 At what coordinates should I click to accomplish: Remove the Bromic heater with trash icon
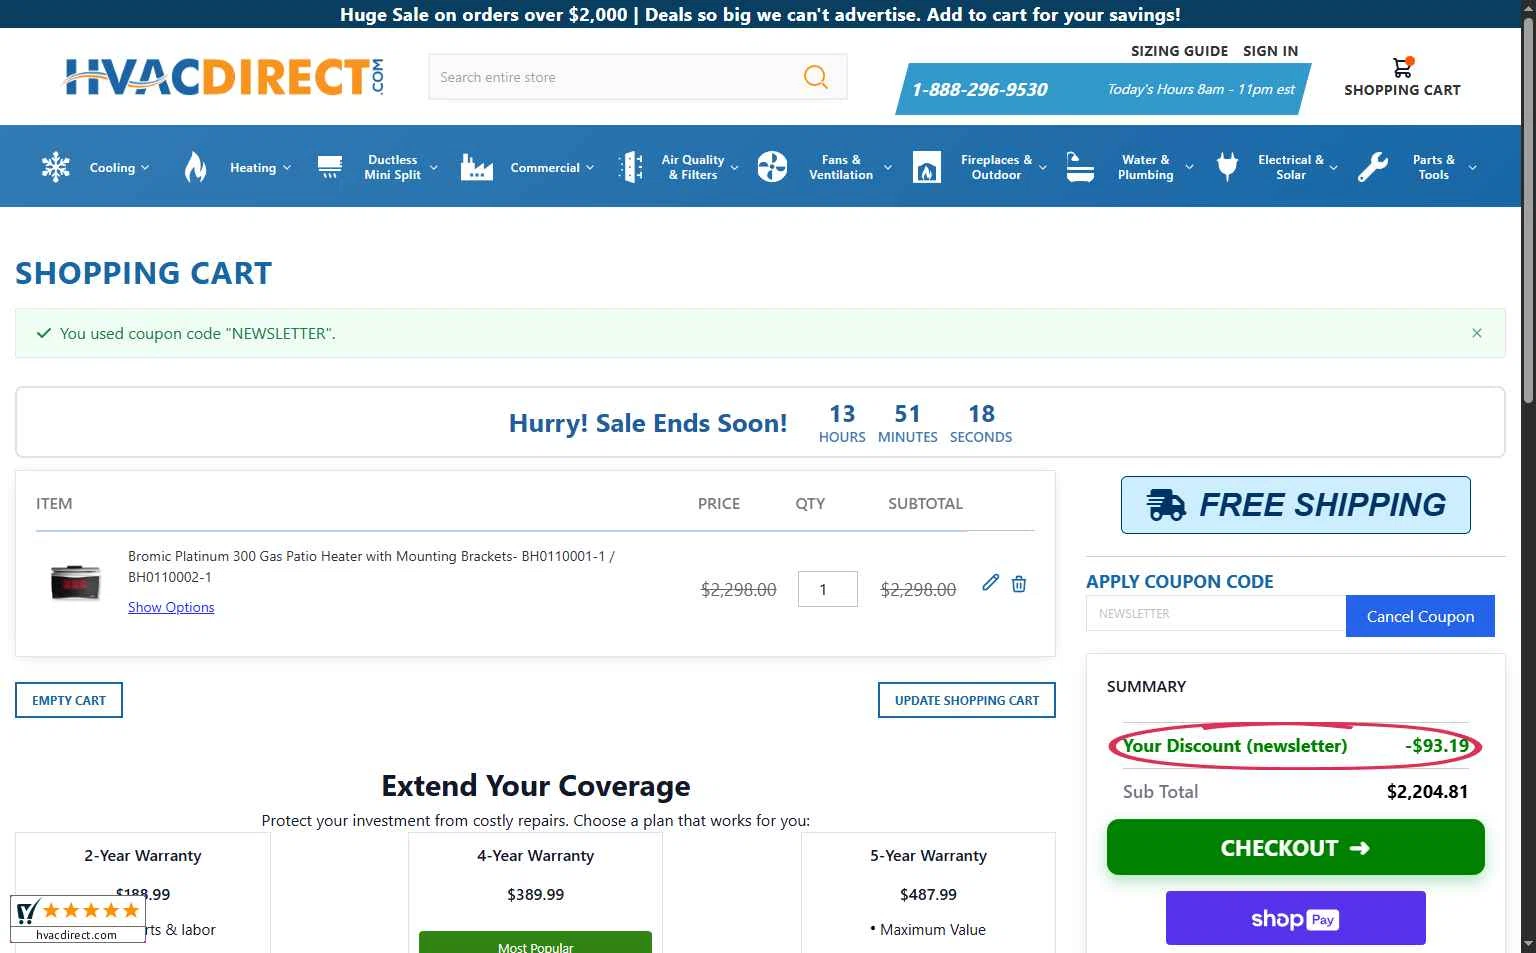pyautogui.click(x=1019, y=583)
